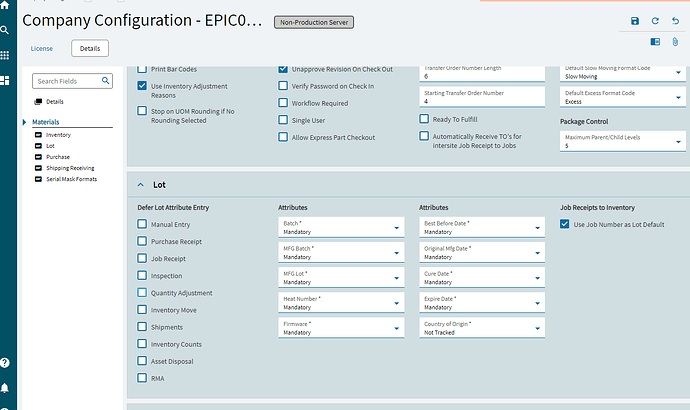Open the dashboard tiles icon in sidebar
690x410 pixels.
[x=5, y=81]
